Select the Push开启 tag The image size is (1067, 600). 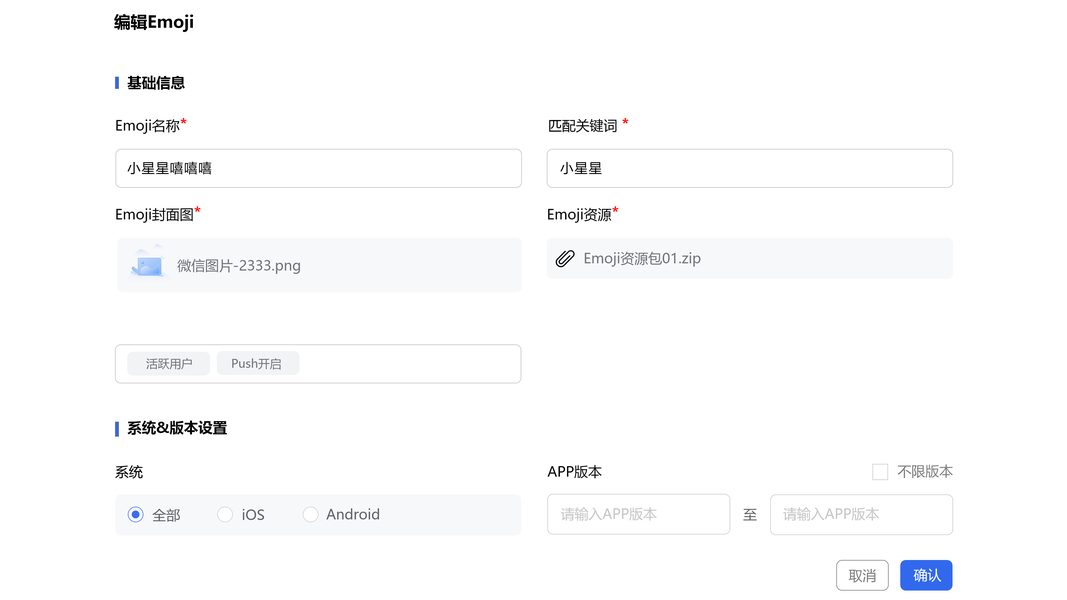pyautogui.click(x=257, y=364)
